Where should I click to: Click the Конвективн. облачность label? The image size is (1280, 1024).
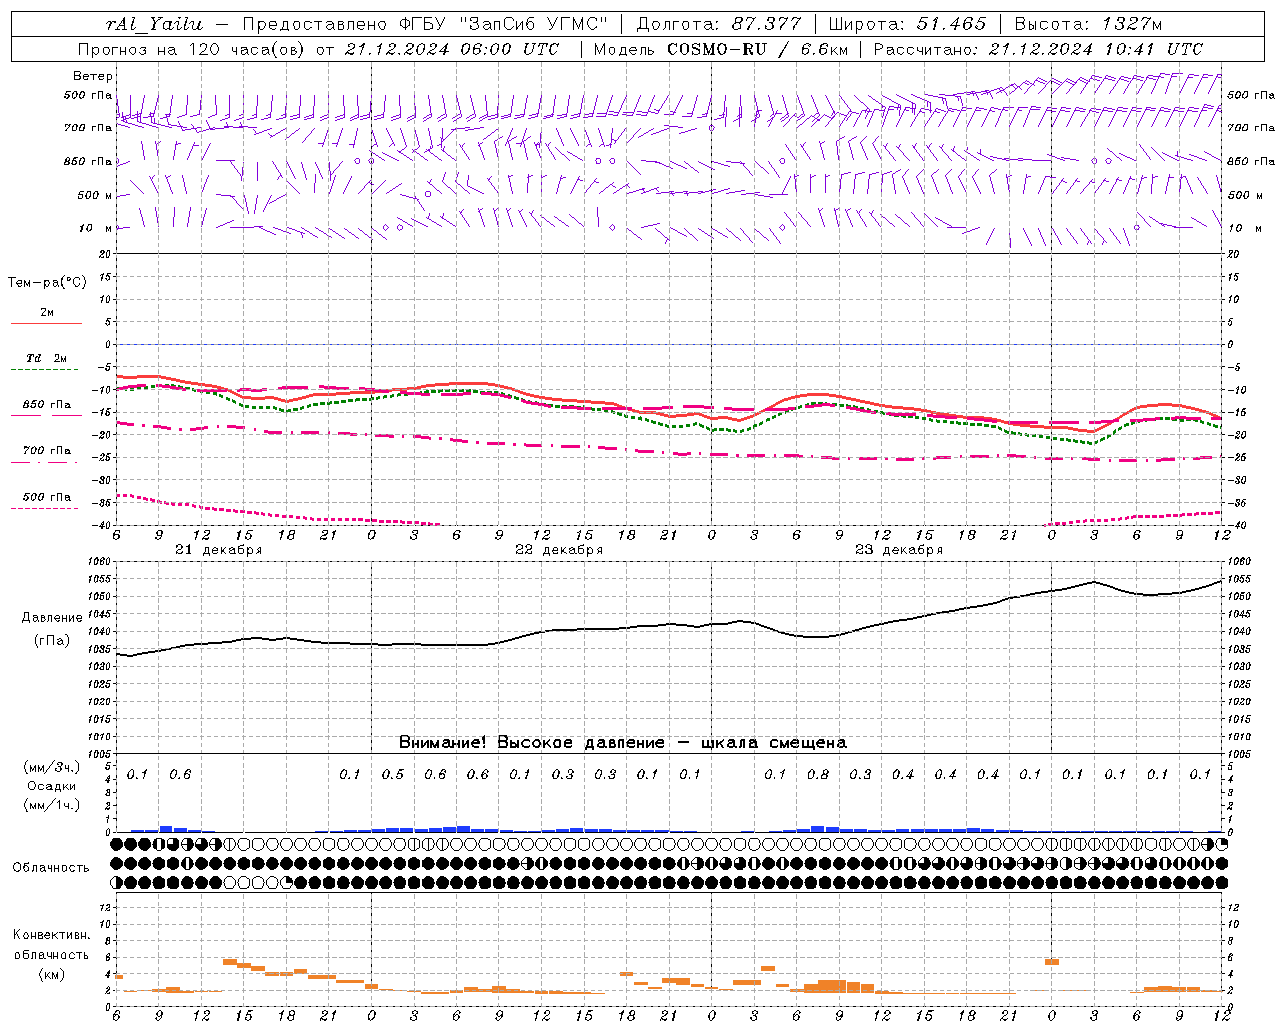coord(51,945)
